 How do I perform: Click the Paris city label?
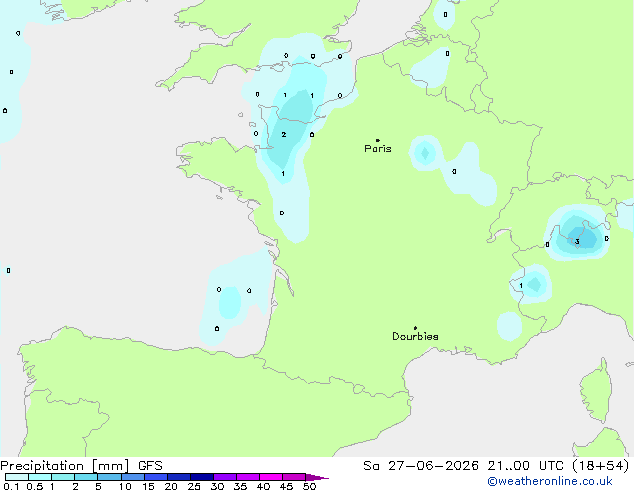(378, 149)
